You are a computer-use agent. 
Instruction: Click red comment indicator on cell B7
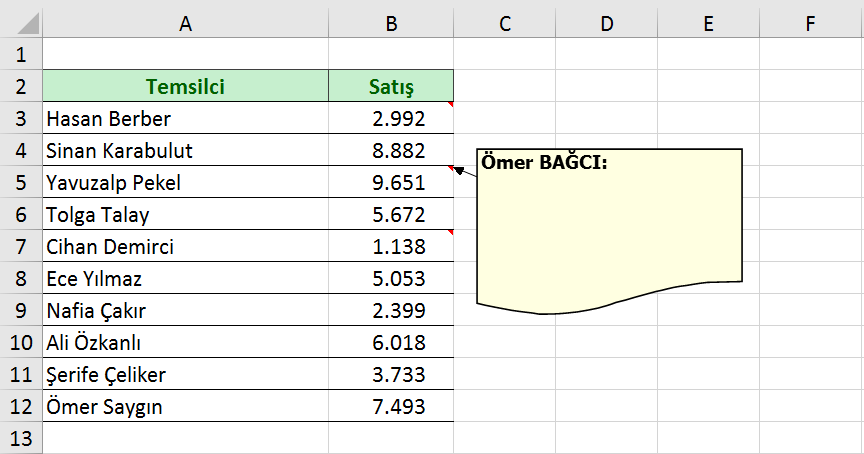(x=450, y=233)
